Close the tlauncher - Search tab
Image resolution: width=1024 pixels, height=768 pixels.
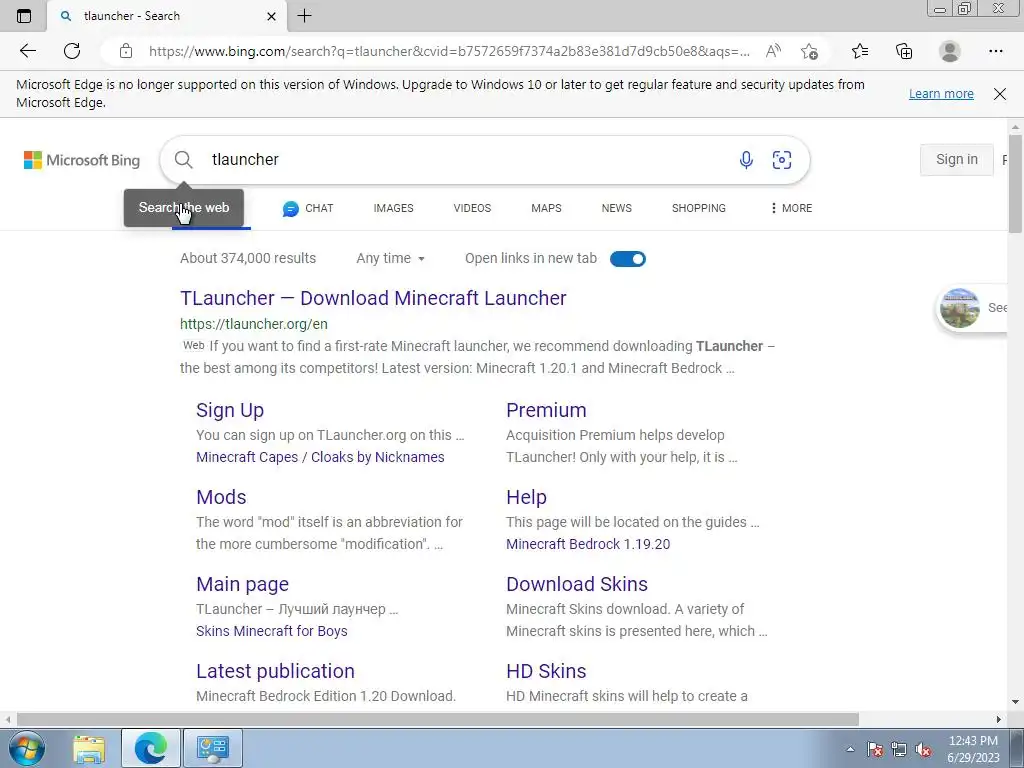coord(272,16)
